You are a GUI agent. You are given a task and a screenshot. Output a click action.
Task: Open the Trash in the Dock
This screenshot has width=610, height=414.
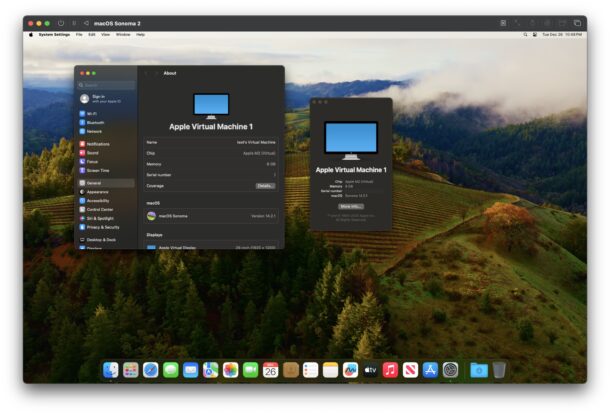pos(499,370)
